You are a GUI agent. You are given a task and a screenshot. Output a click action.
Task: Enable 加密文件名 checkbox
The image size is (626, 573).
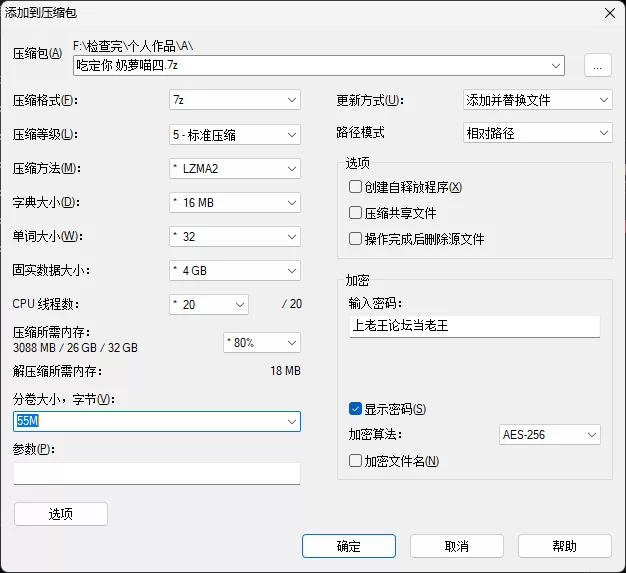click(x=355, y=460)
